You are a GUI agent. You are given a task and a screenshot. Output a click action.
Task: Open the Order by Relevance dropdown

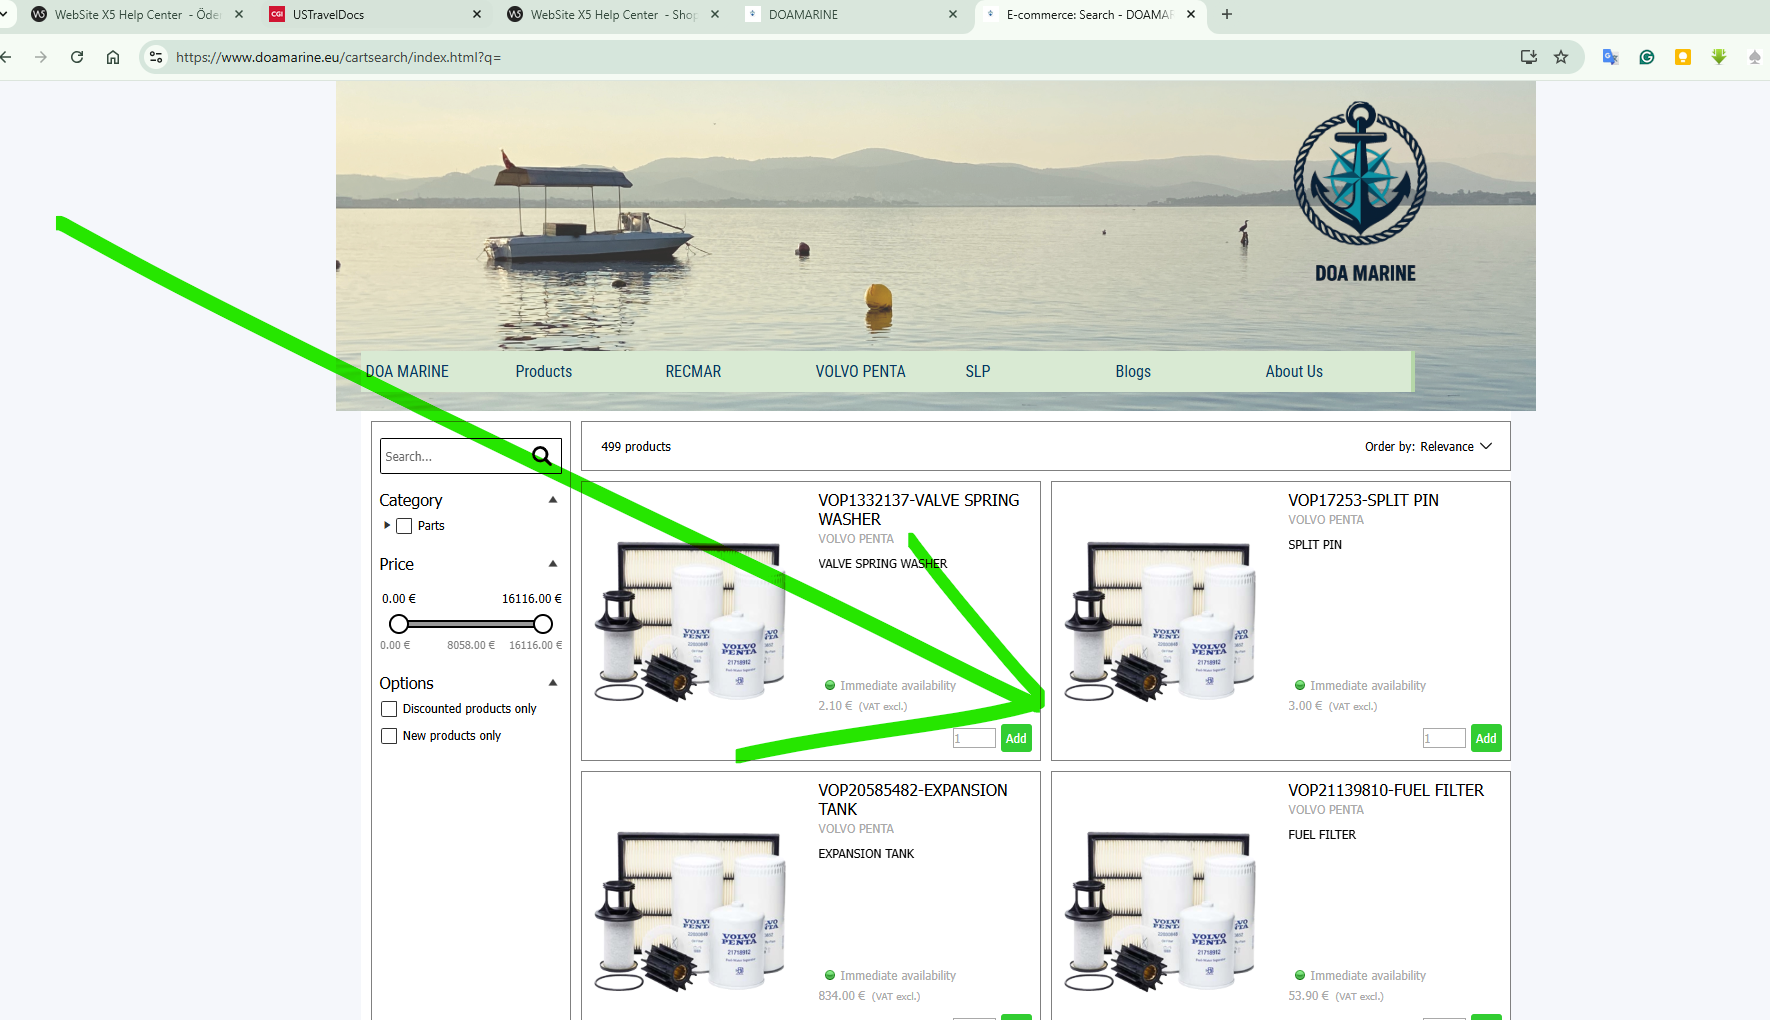point(1428,447)
